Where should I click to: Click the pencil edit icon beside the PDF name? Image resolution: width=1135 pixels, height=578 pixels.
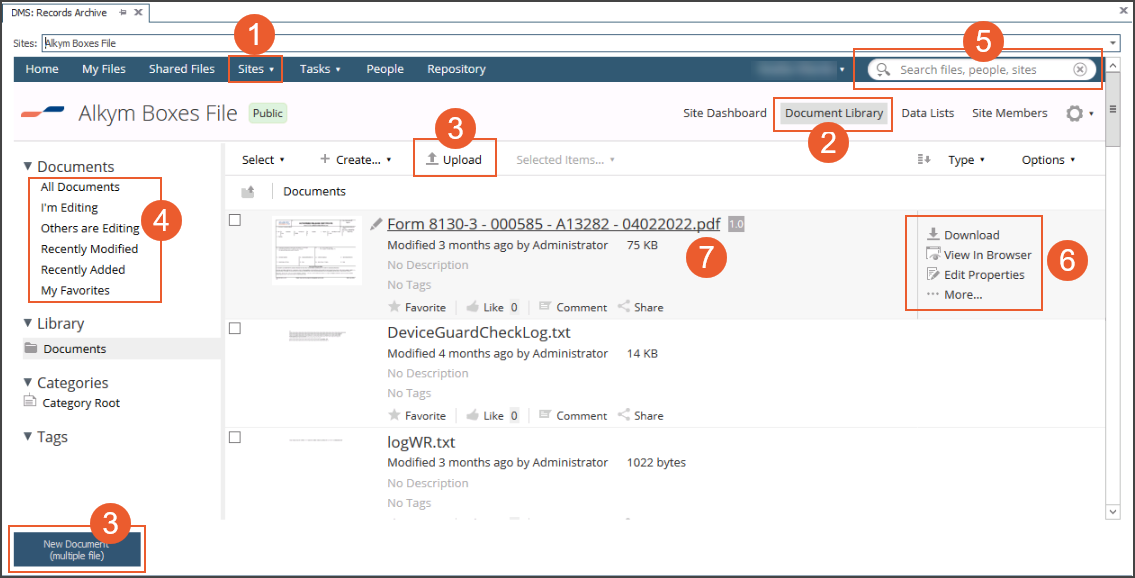pyautogui.click(x=376, y=224)
